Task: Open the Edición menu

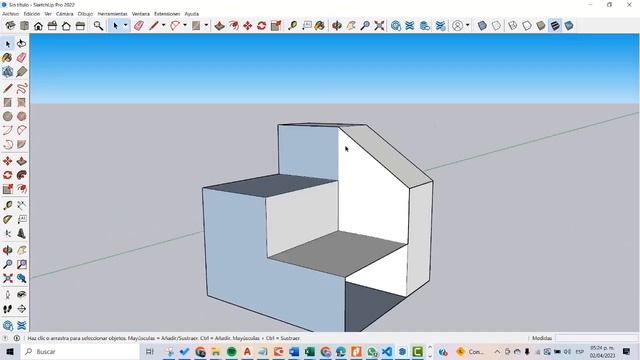Action: click(32, 14)
